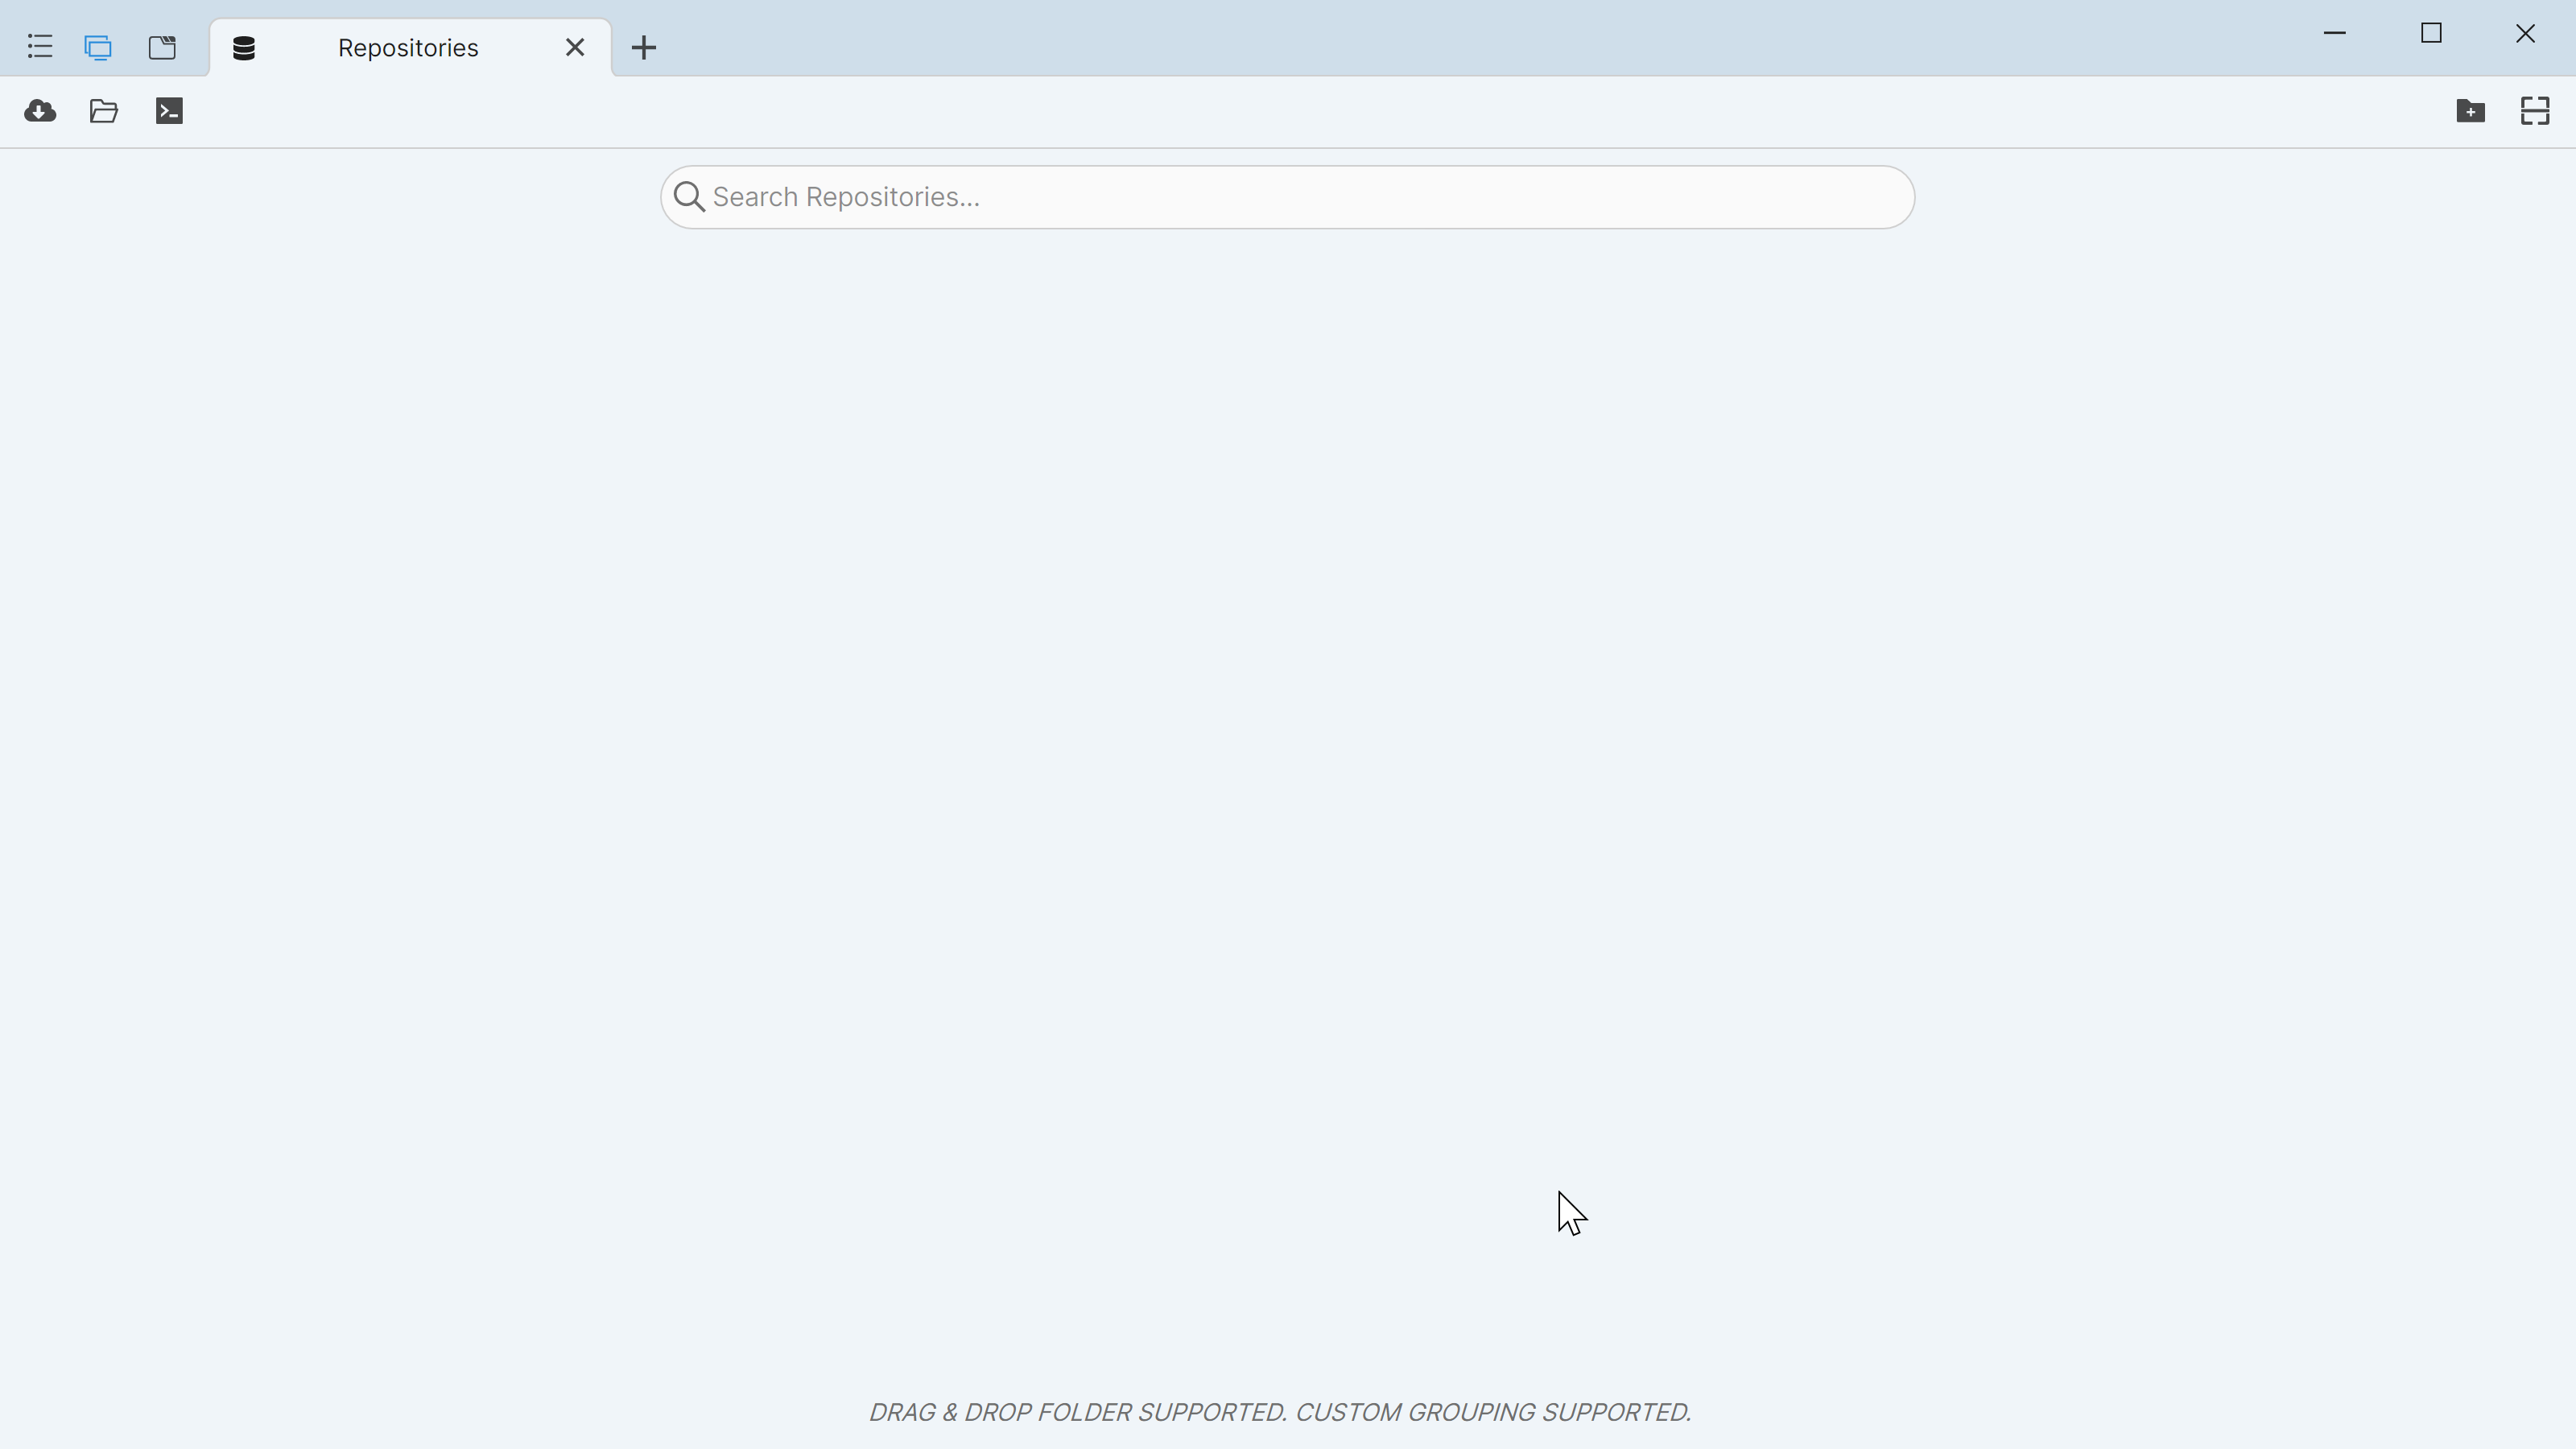Click the tab-page icon beside workspaces

pyautogui.click(x=162, y=47)
